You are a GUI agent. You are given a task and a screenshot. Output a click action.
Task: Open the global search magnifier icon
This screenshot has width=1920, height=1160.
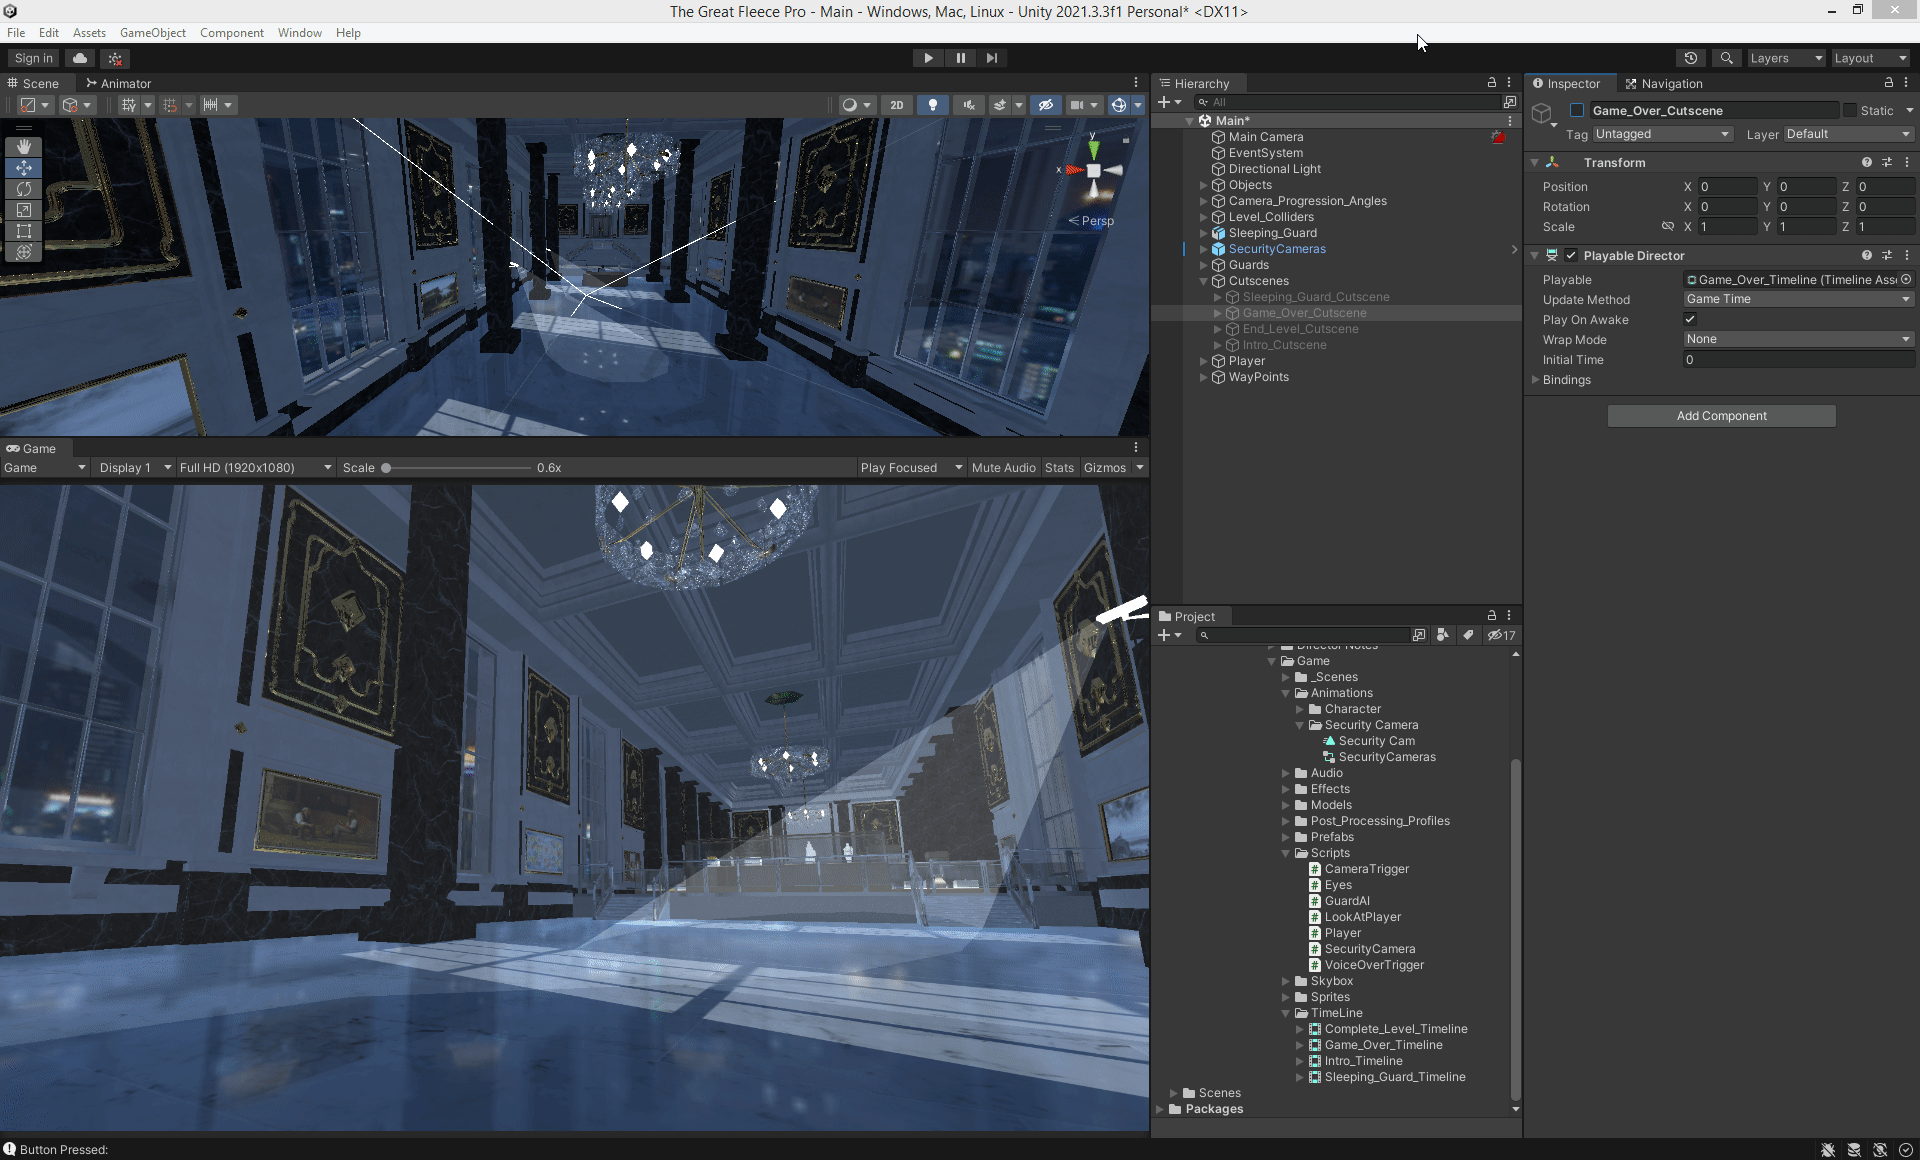pos(1726,58)
